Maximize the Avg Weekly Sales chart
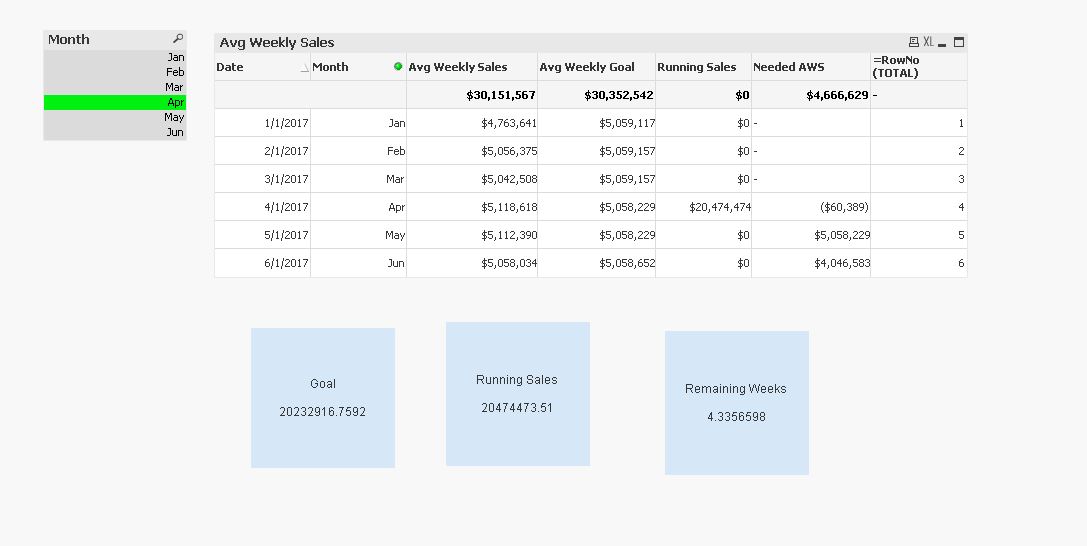This screenshot has height=546, width=1087. [x=959, y=42]
